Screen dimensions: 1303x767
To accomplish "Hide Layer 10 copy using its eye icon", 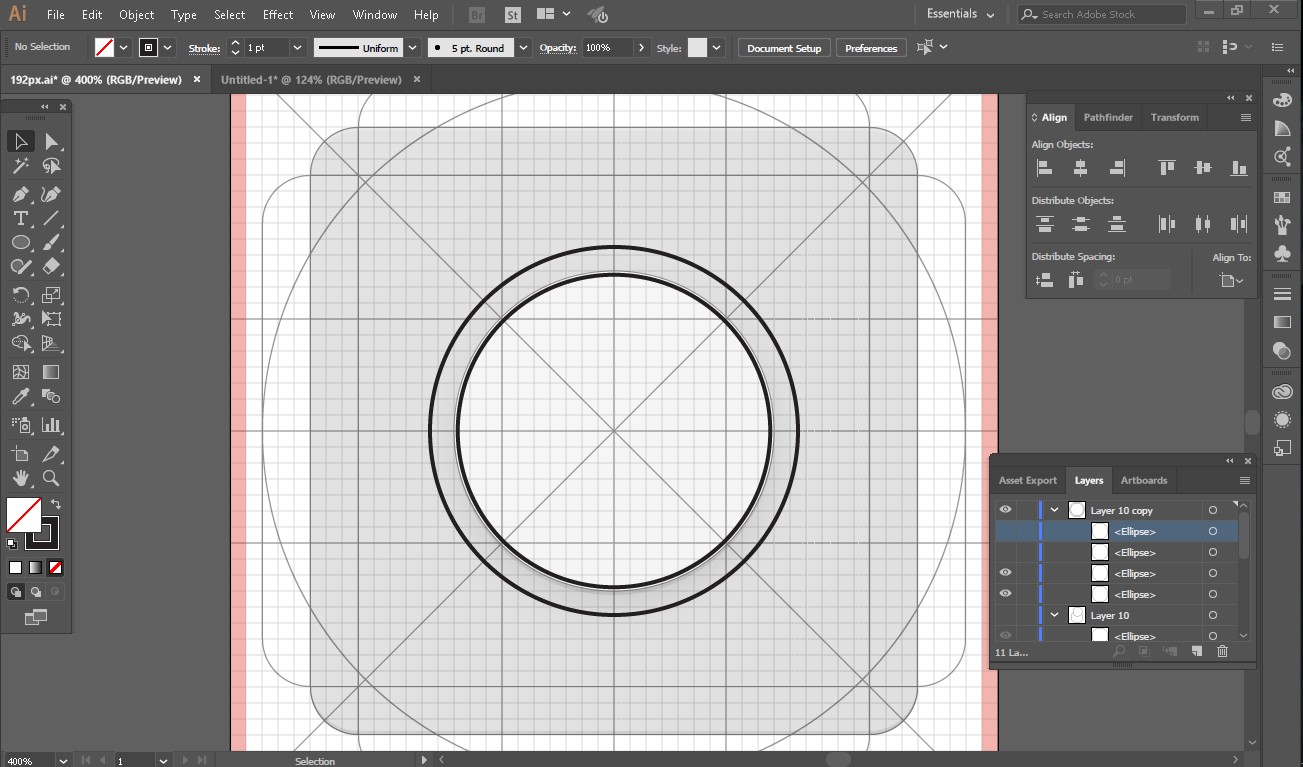I will pyautogui.click(x=1005, y=510).
